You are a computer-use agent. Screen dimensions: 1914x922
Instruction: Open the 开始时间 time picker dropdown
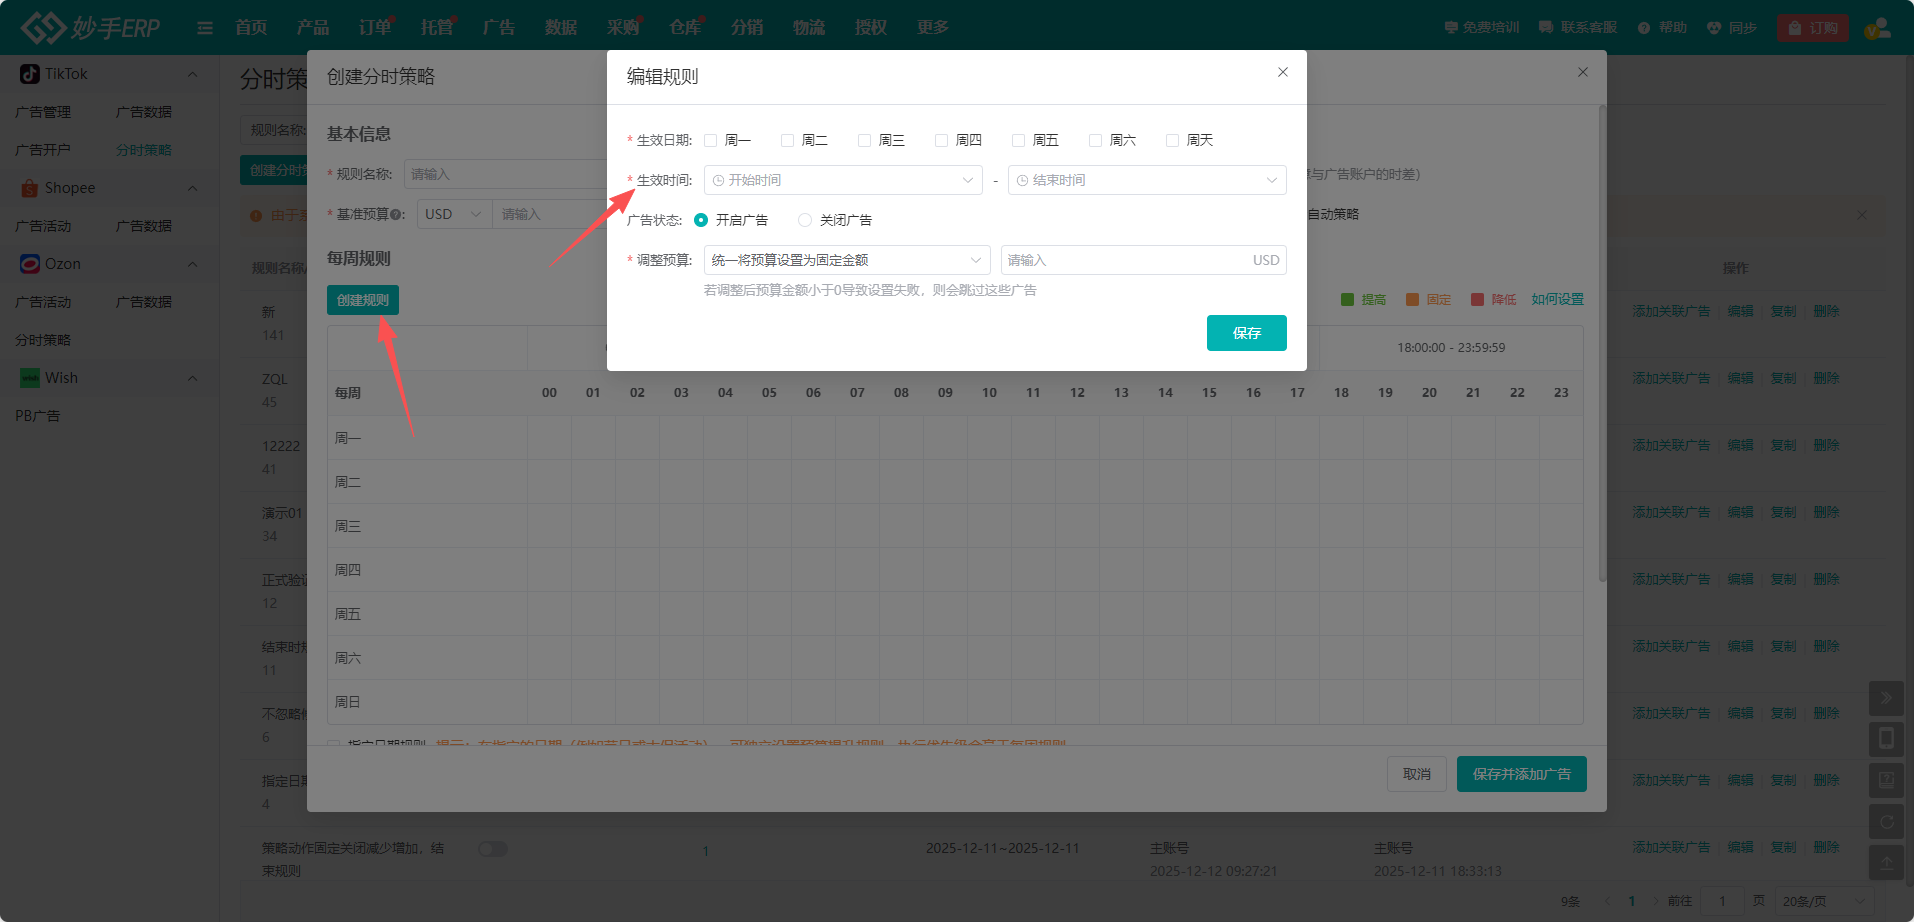click(x=843, y=180)
